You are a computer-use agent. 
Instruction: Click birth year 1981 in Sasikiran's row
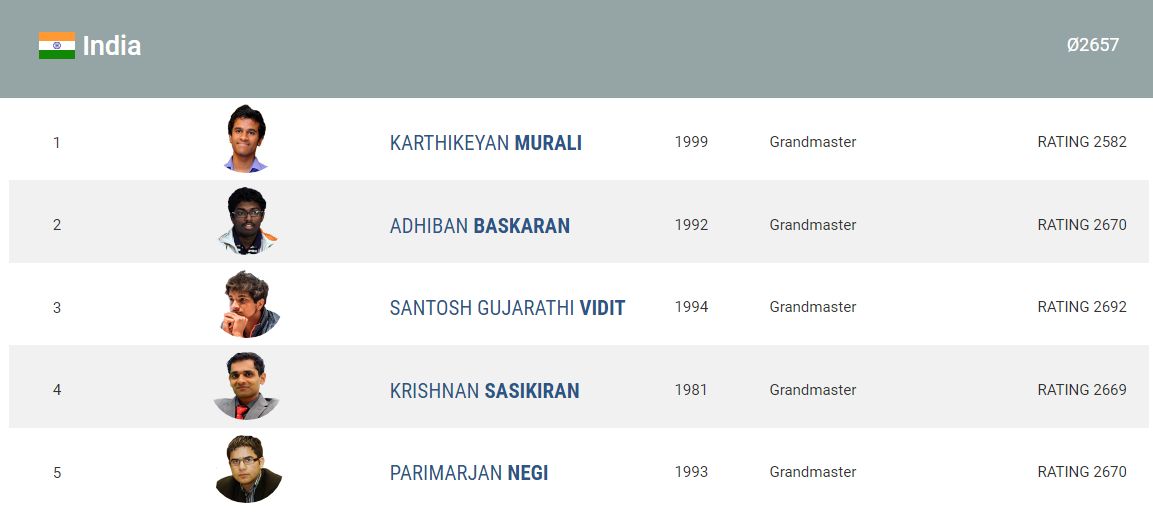click(x=691, y=390)
